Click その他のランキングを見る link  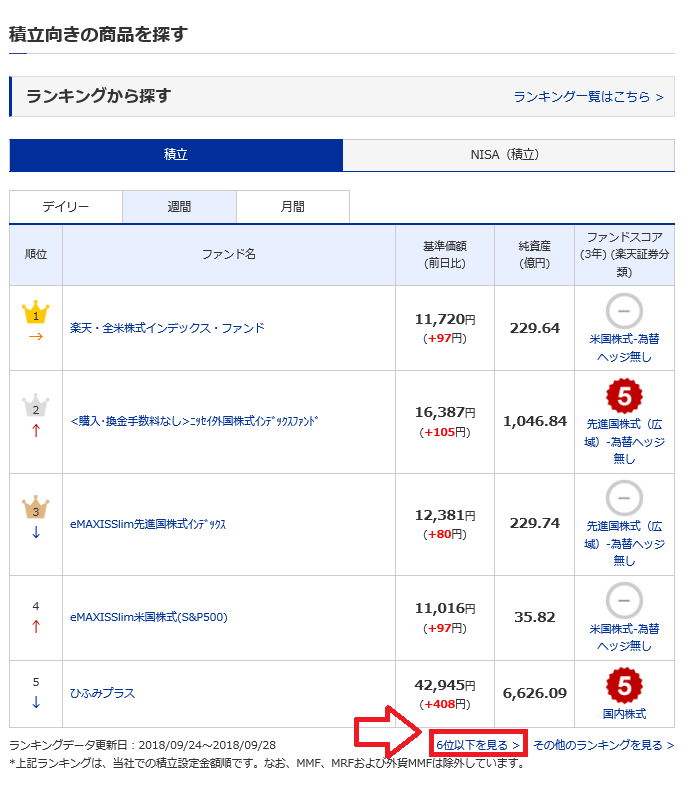point(603,745)
